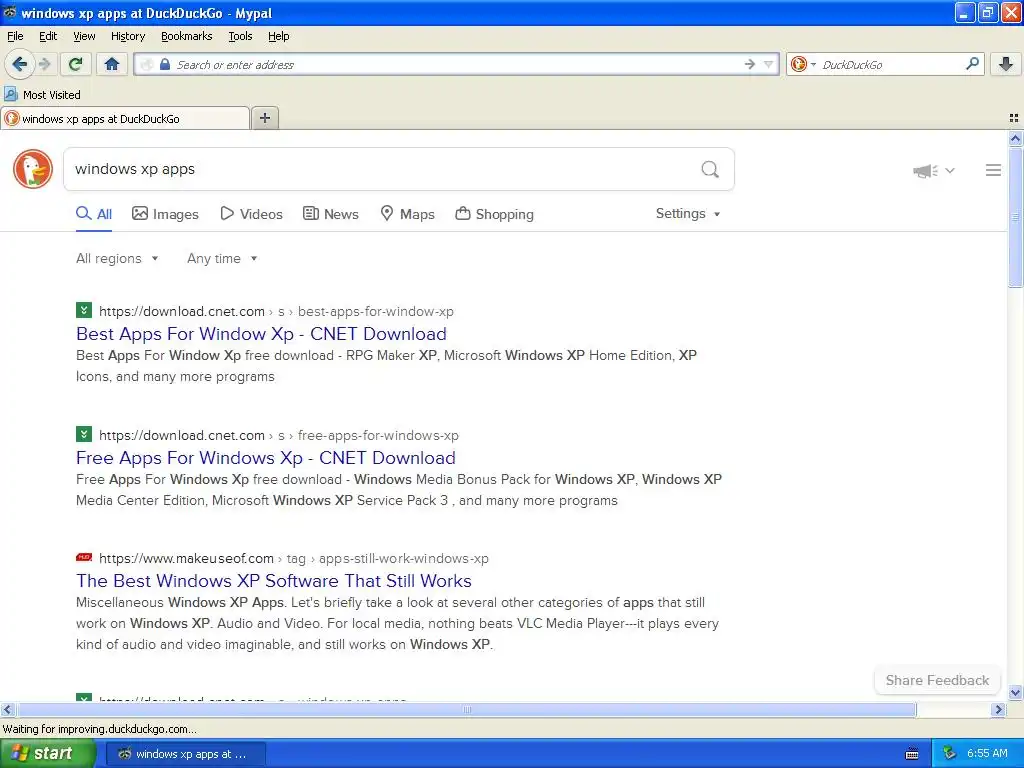Click the list all tabs icon

[1014, 118]
